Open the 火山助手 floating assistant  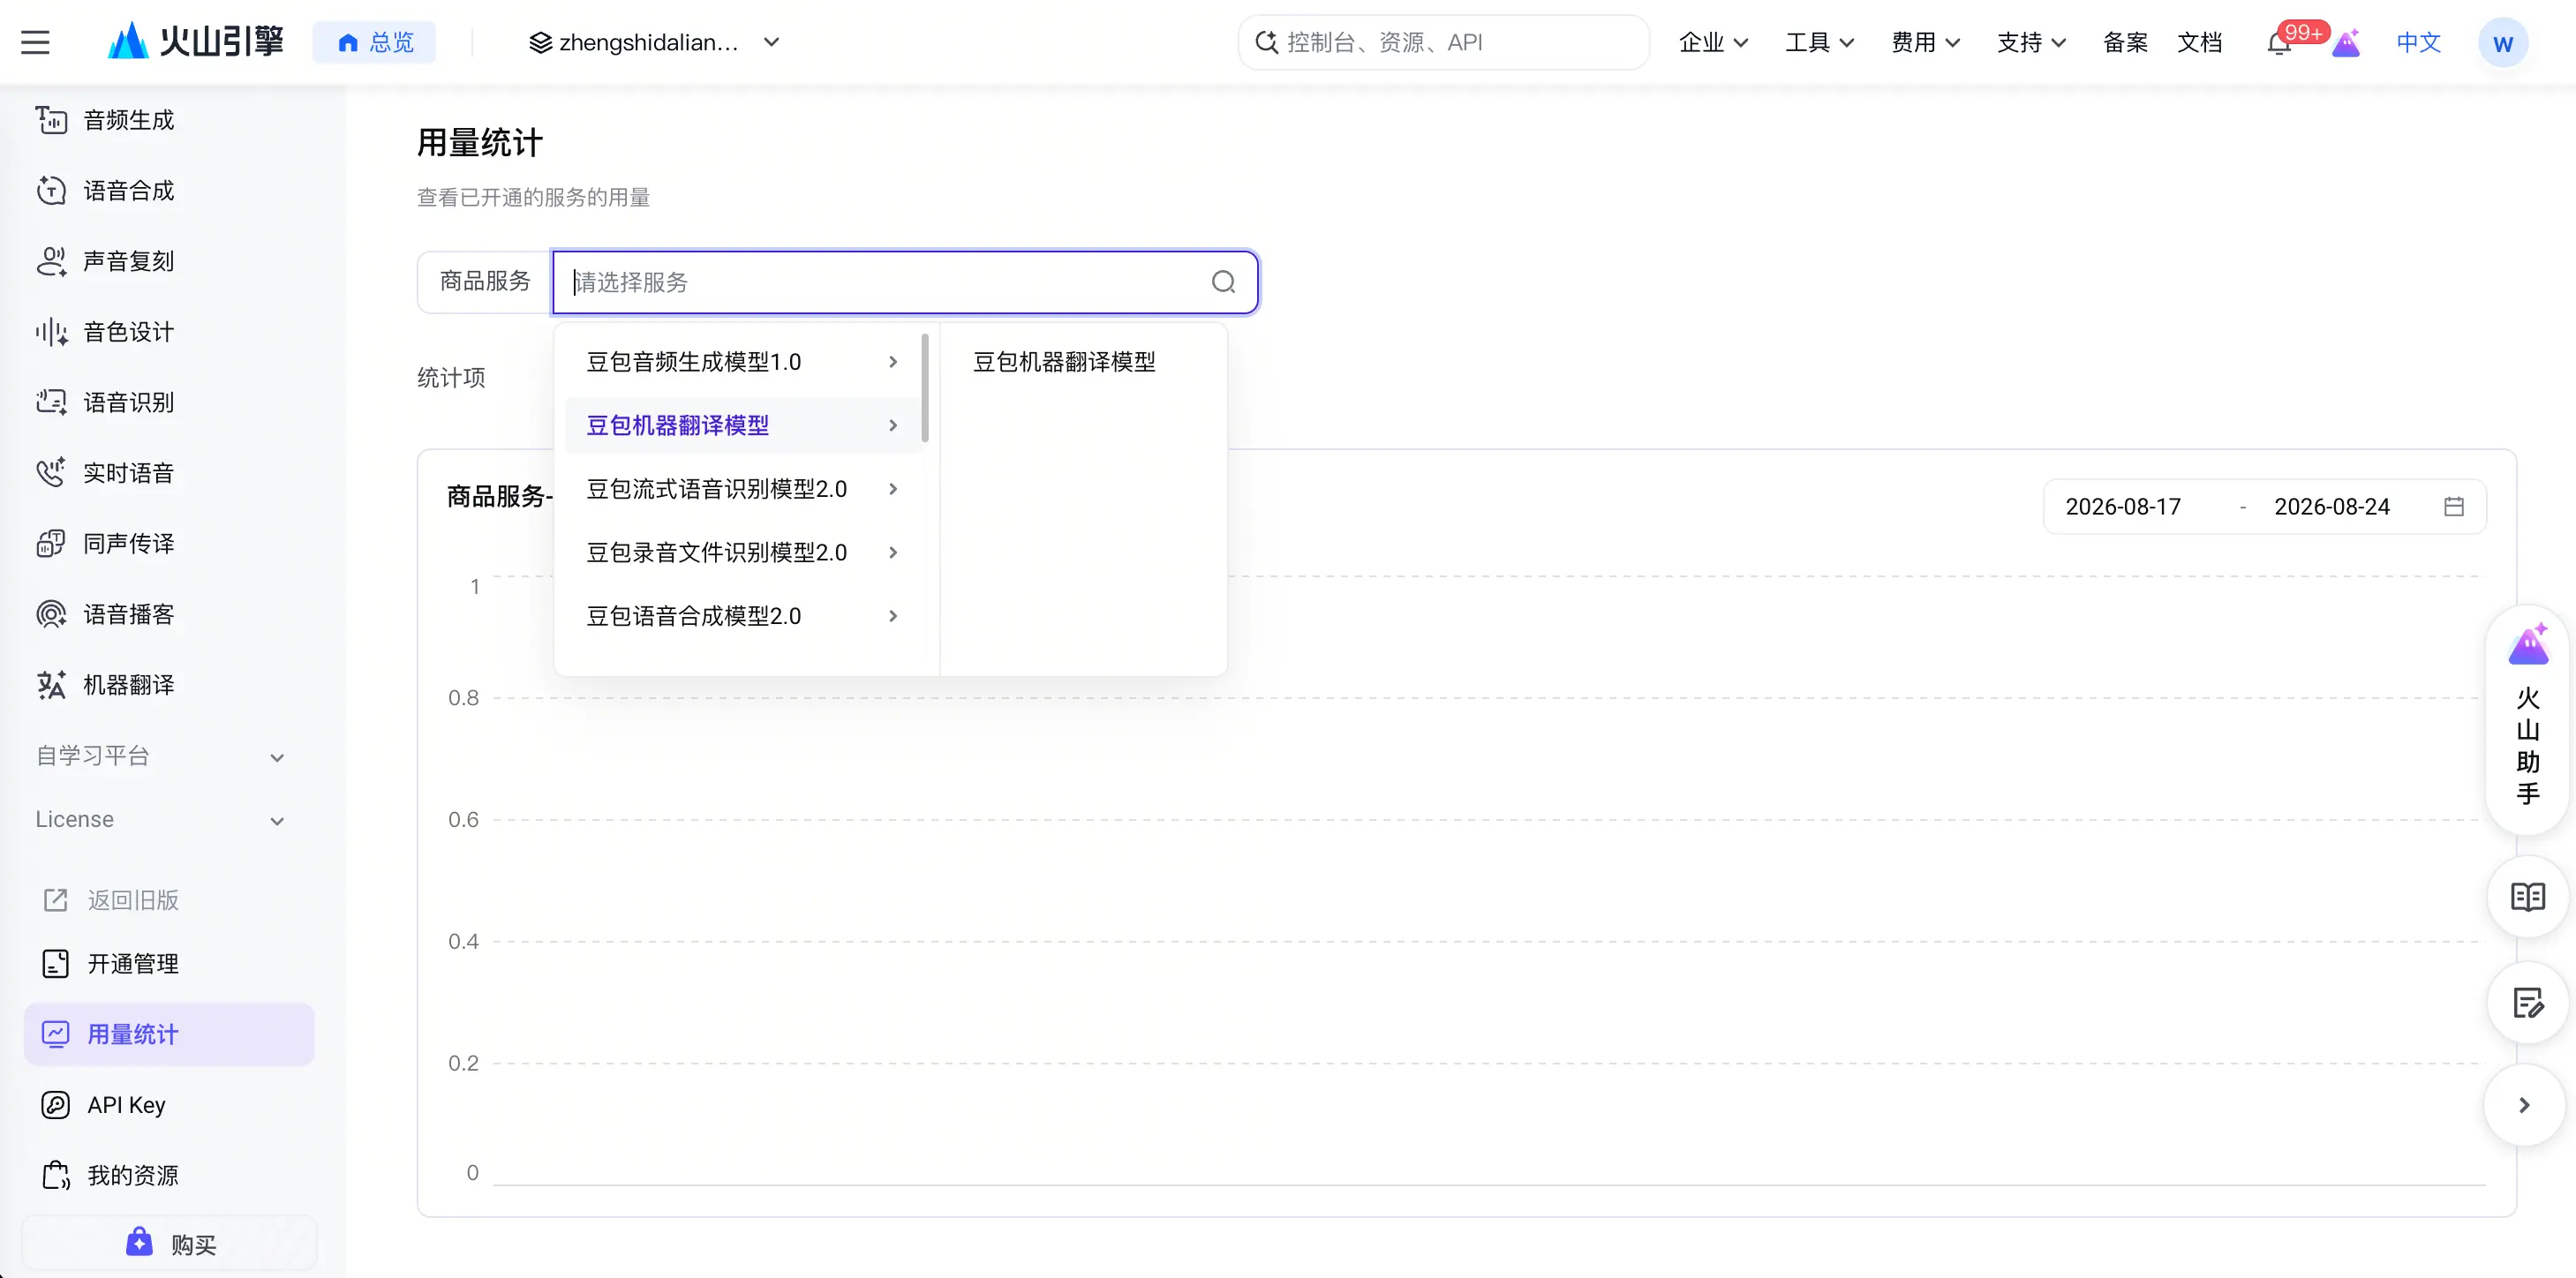[2528, 718]
